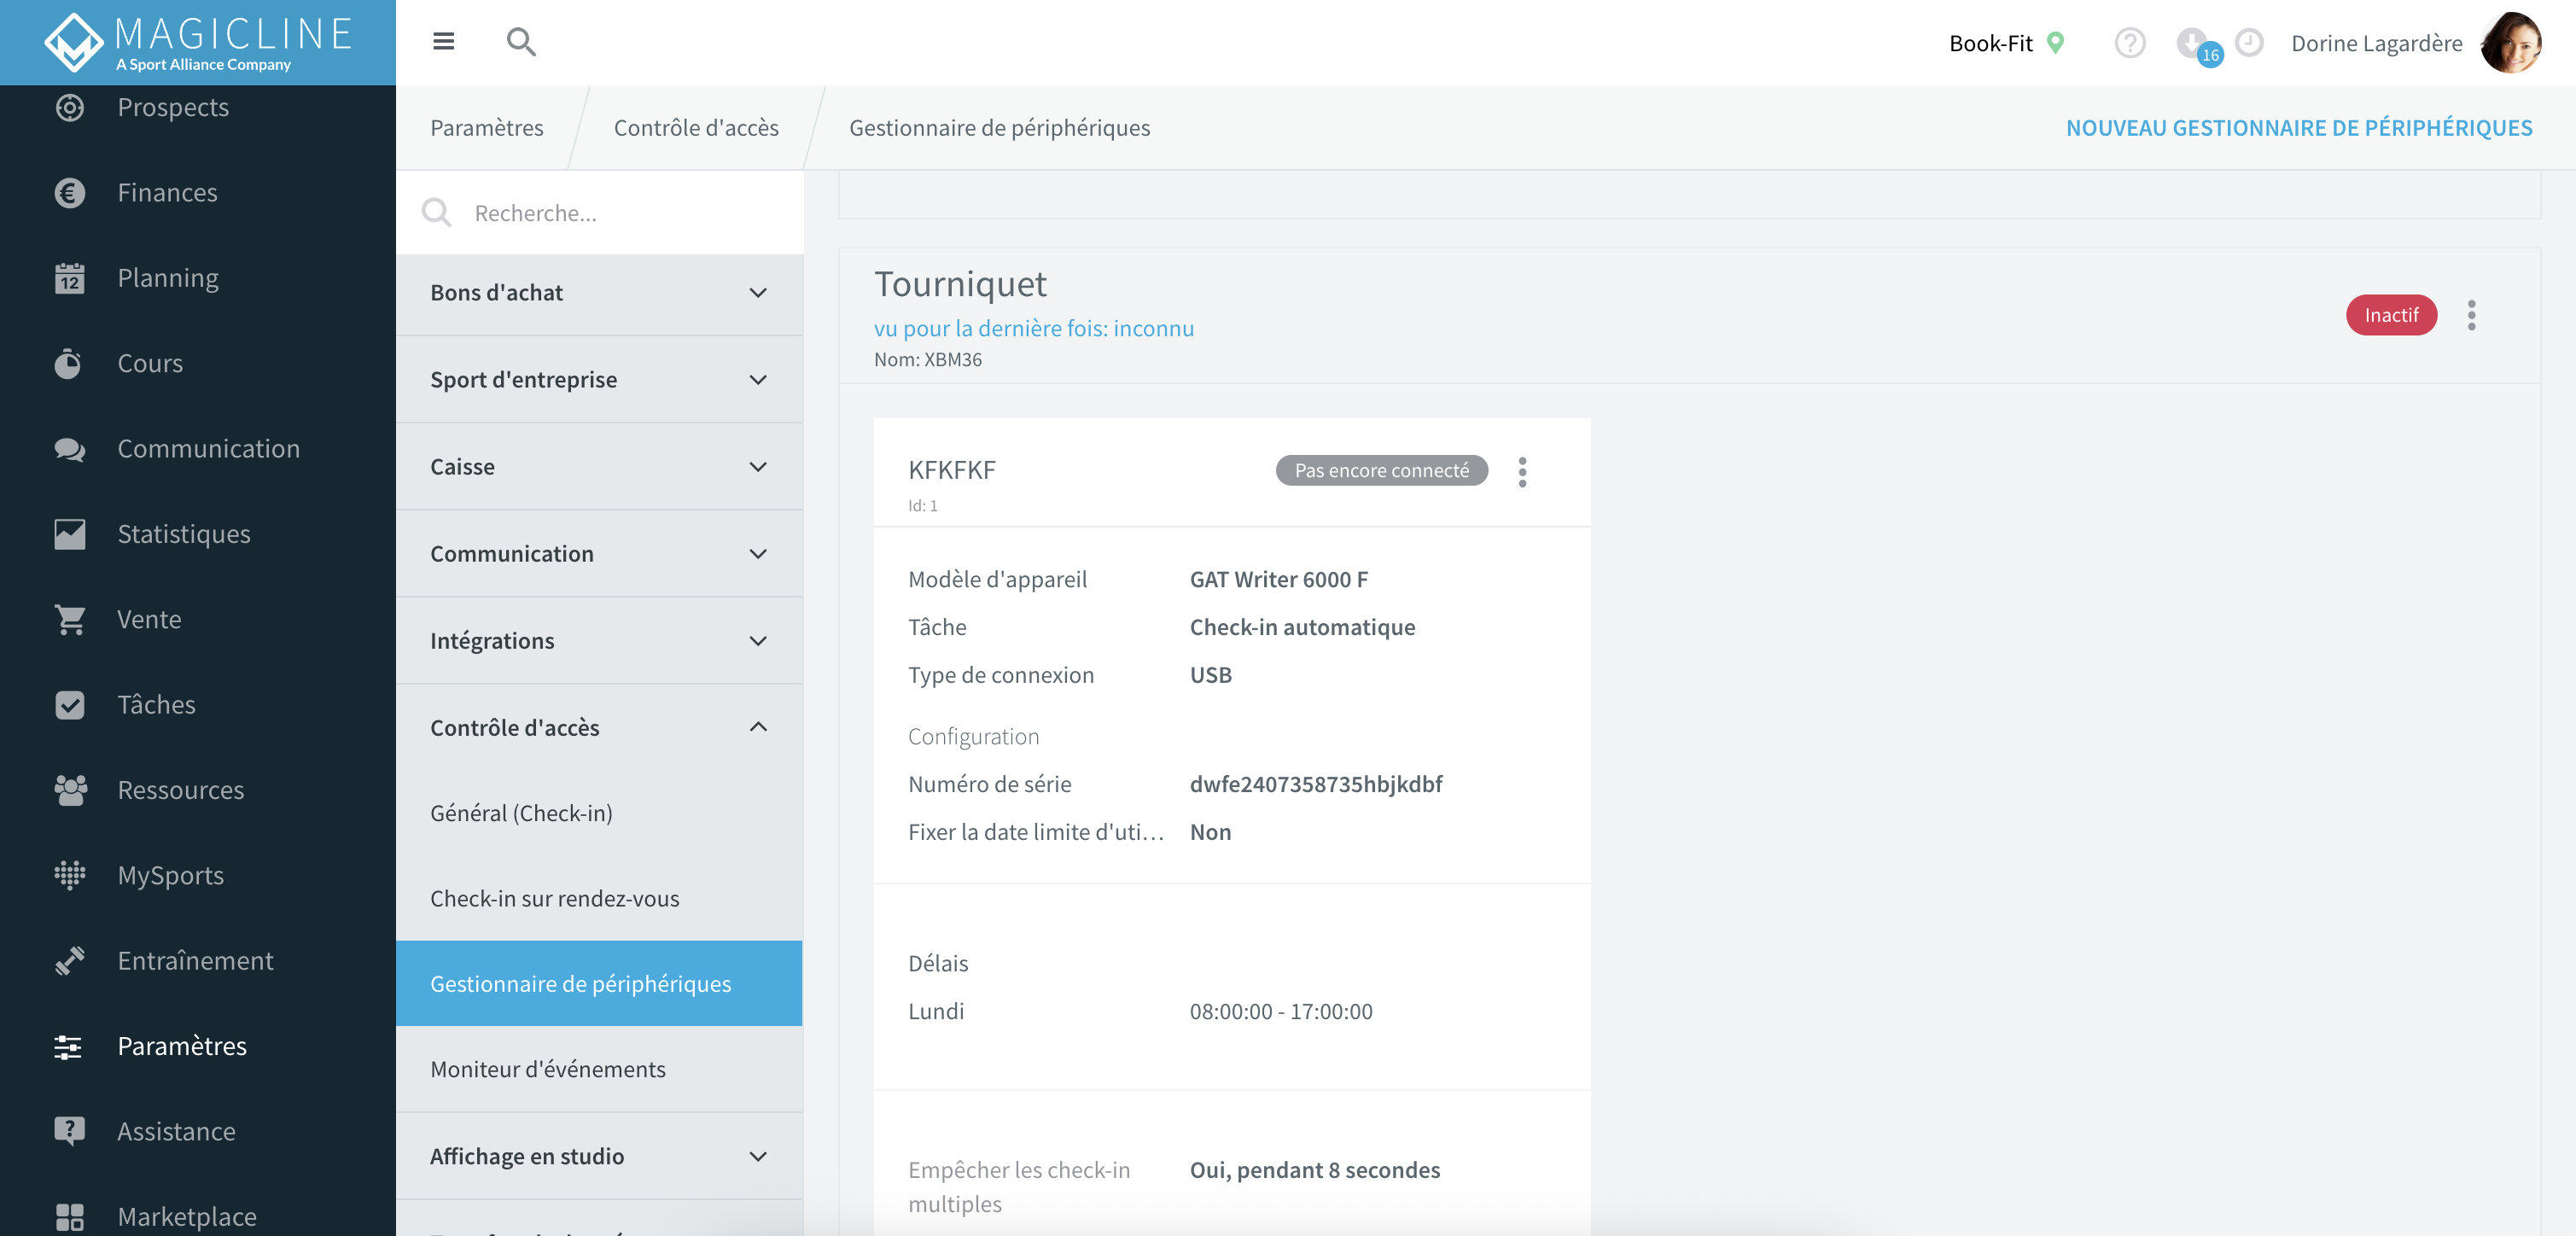Click the KFKFKF device name

952,470
